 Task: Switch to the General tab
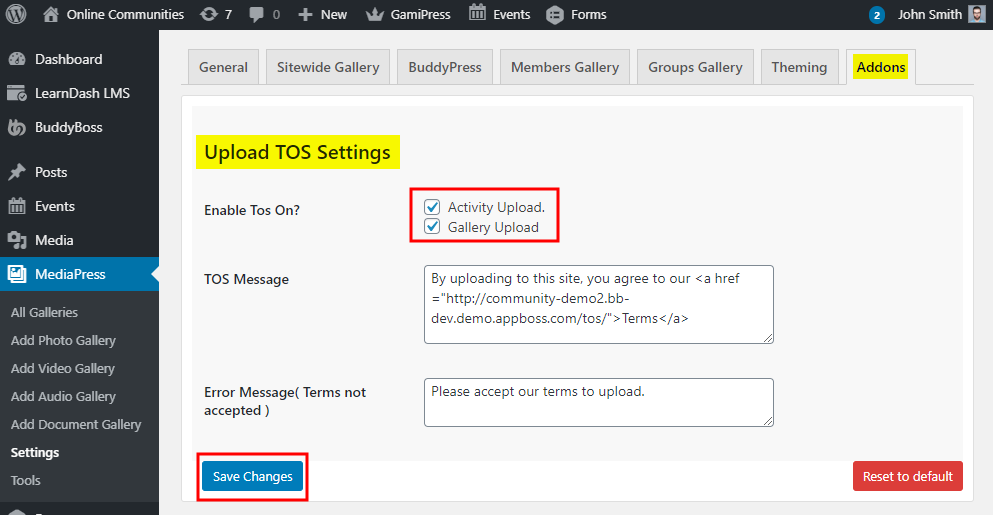pos(223,67)
